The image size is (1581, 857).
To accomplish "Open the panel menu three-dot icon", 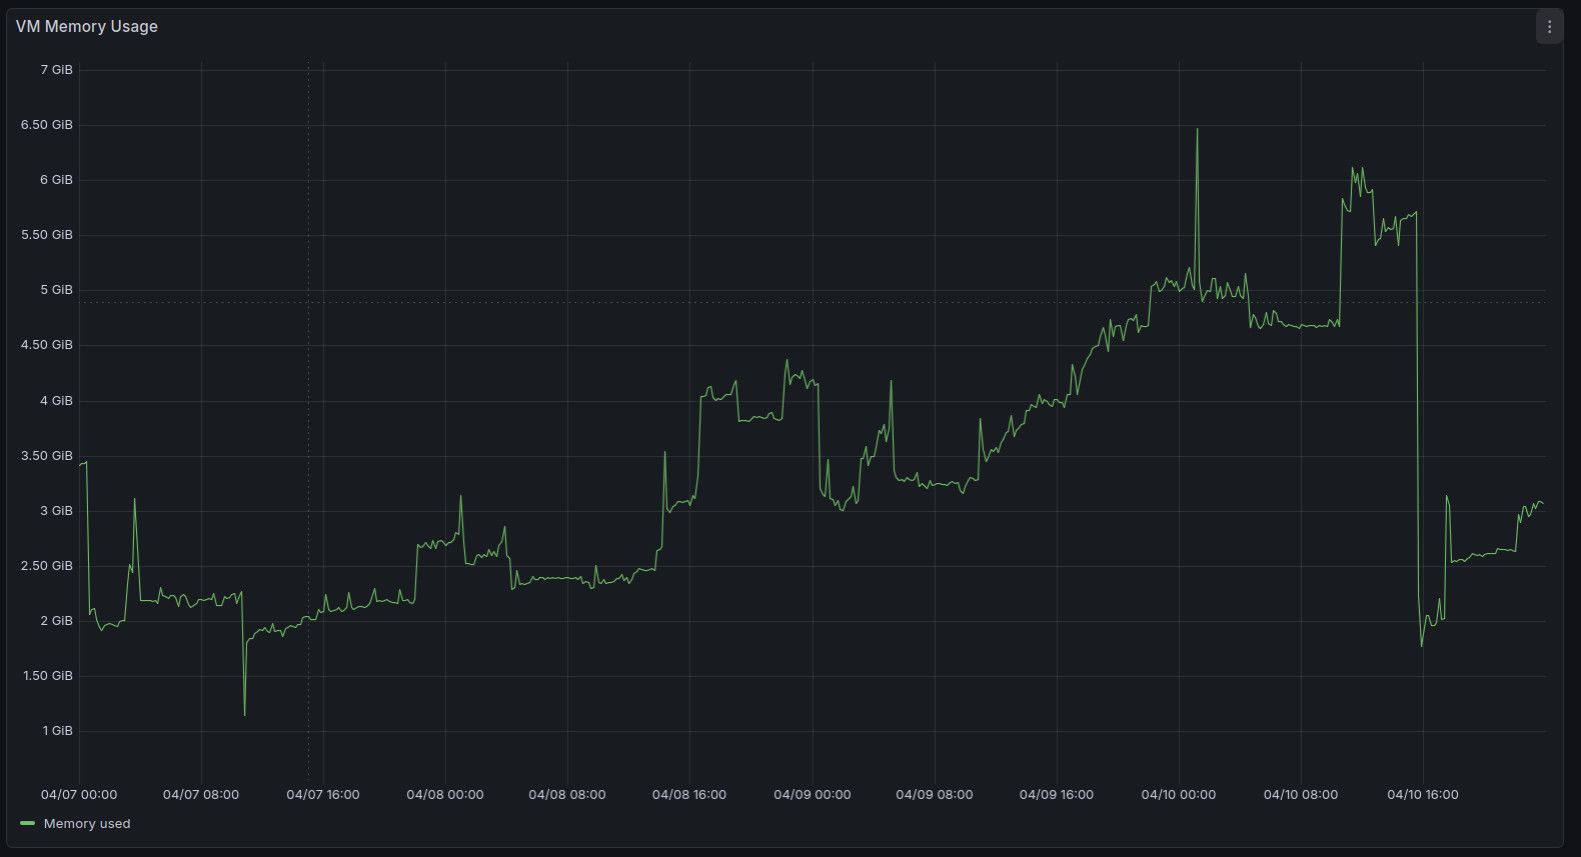I will [1548, 27].
